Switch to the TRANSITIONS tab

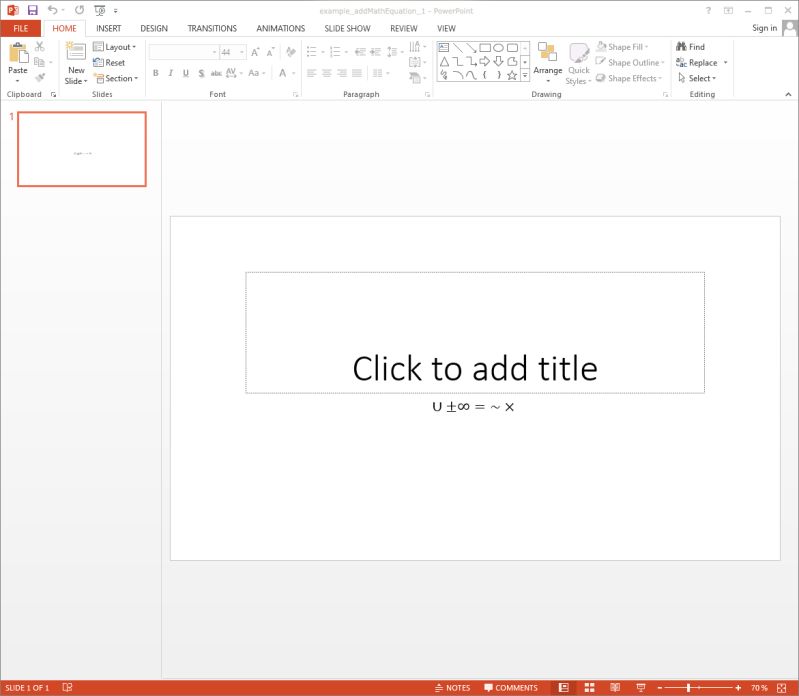coord(212,29)
